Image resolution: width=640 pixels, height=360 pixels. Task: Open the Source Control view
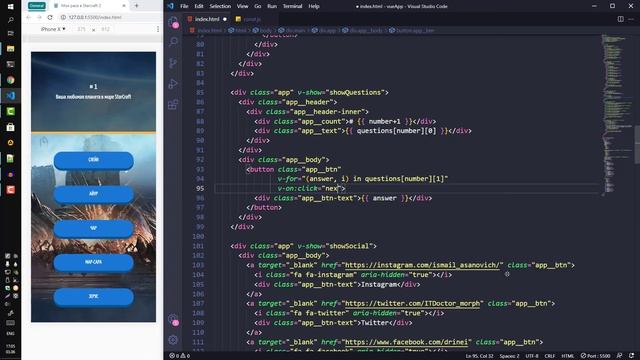click(173, 63)
